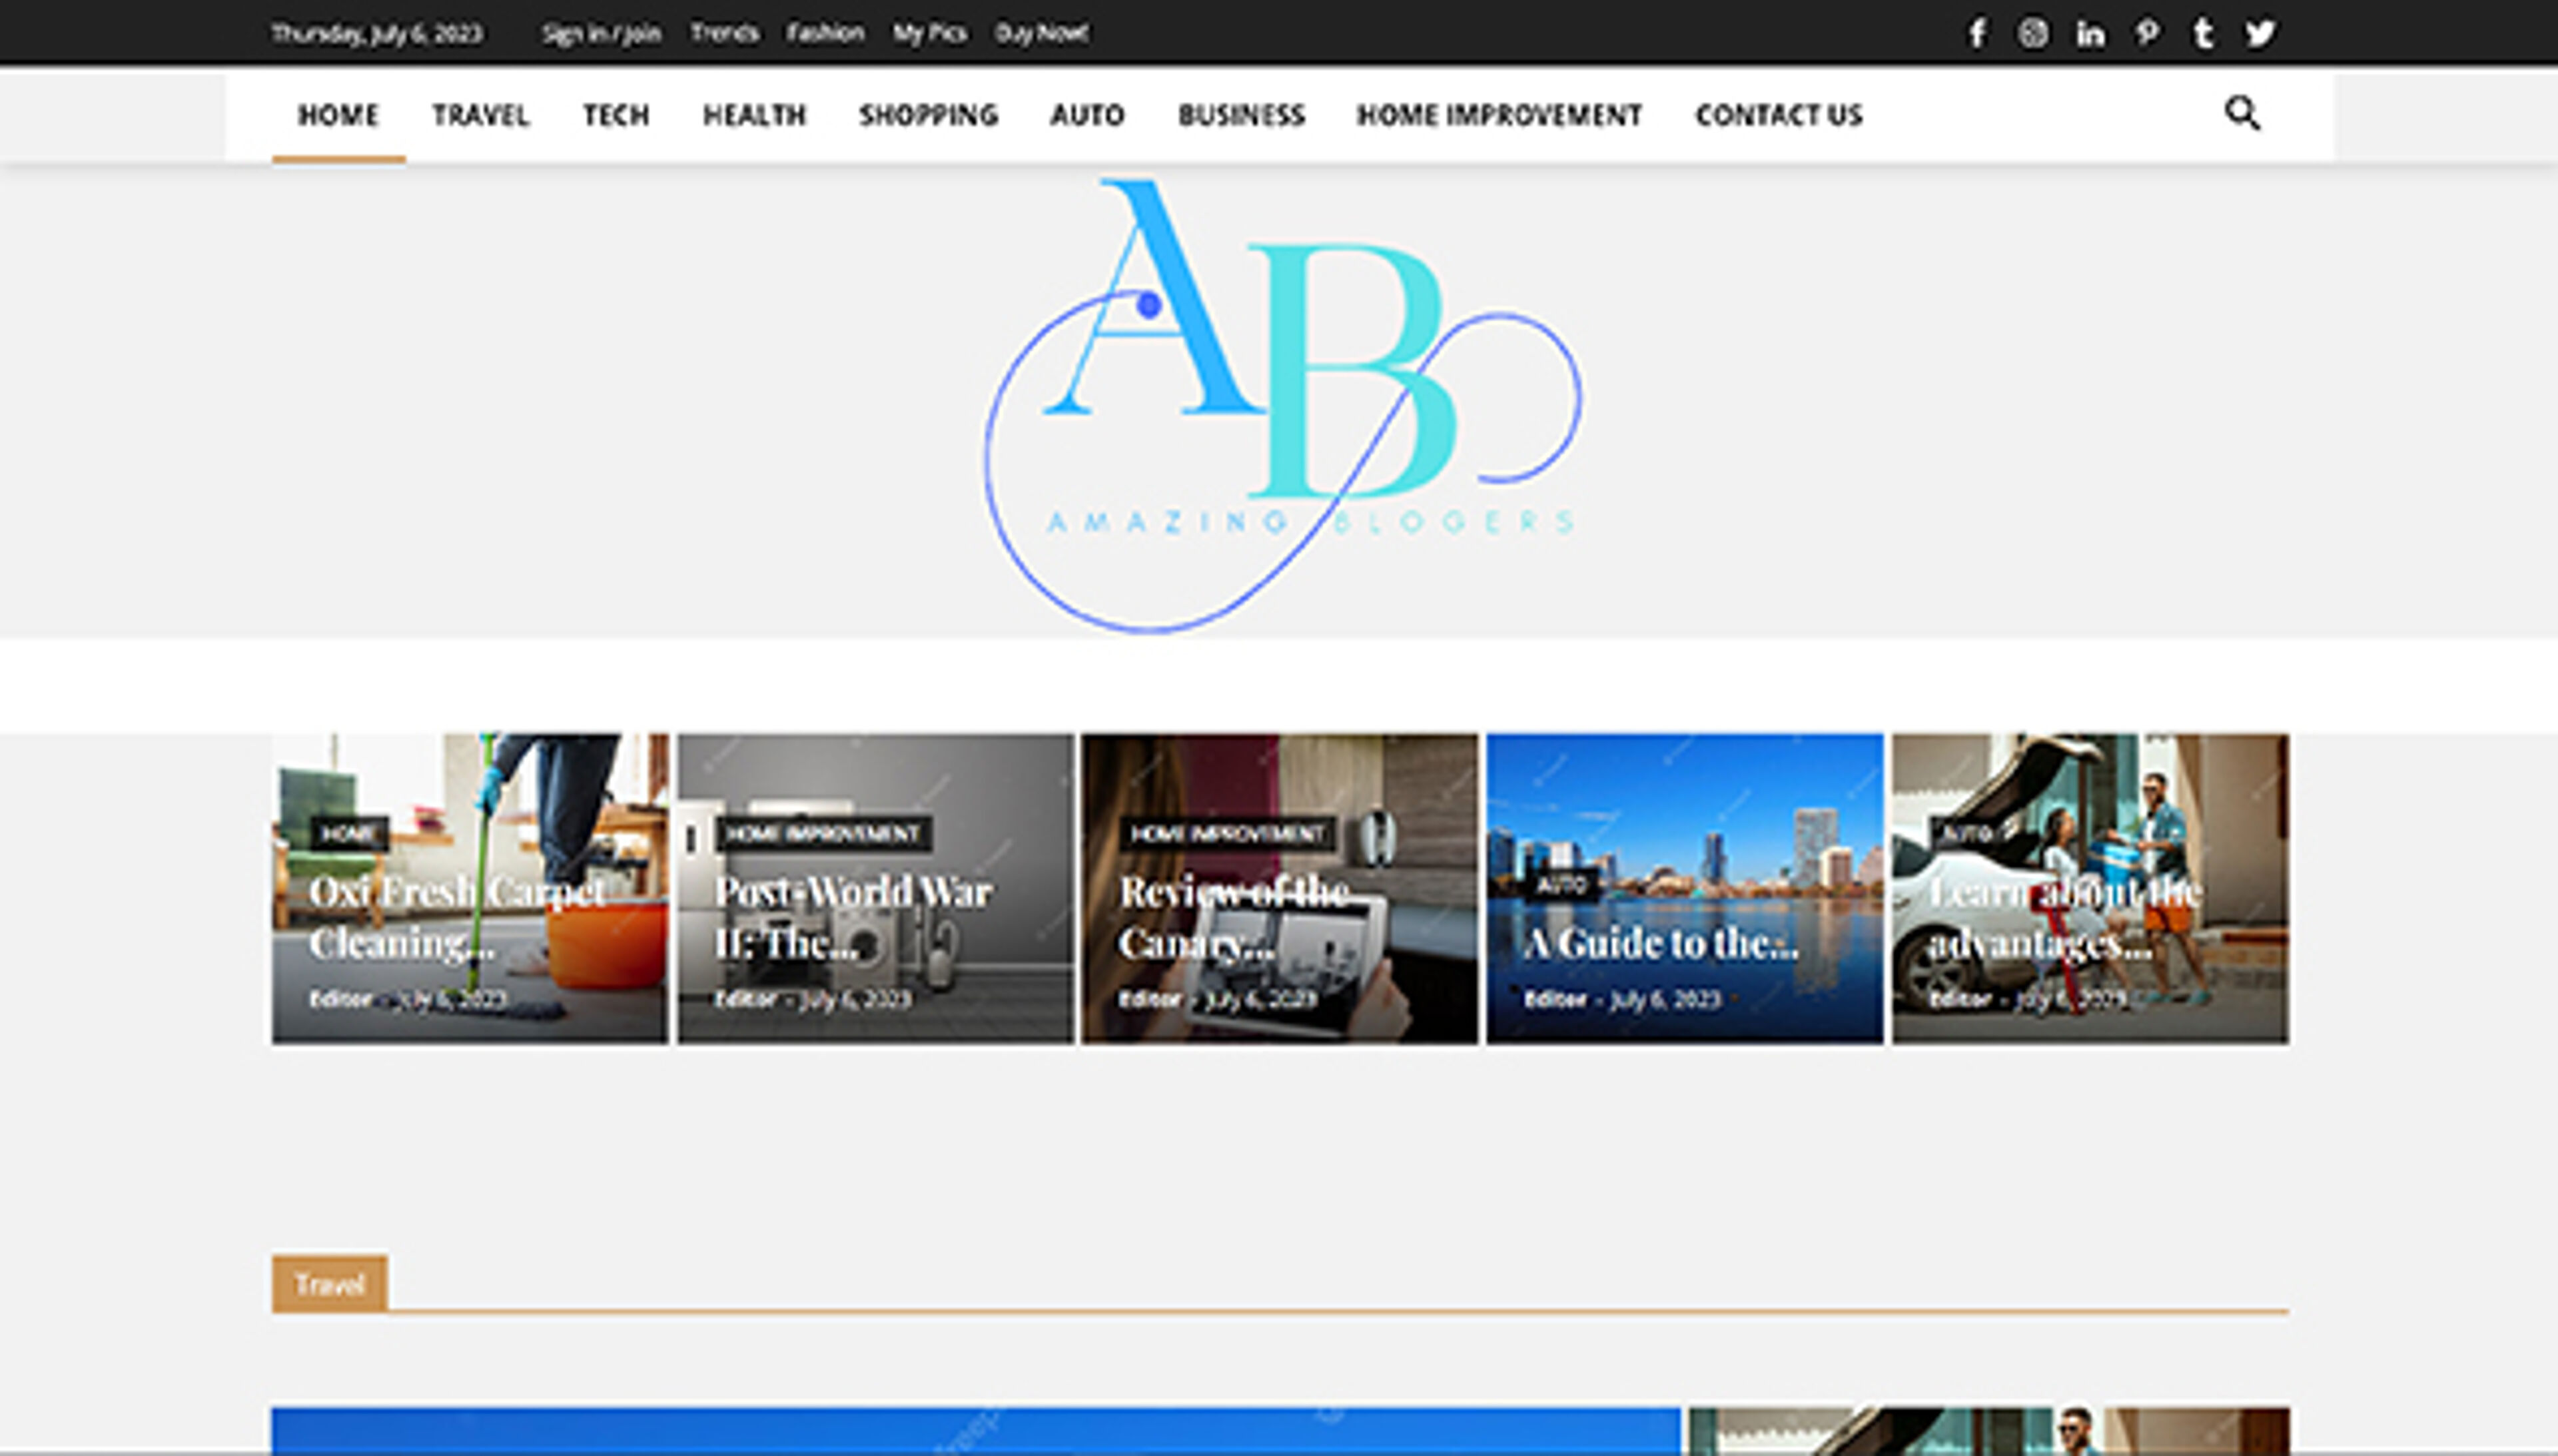Open the Twitter profile icon
The image size is (2558, 1456).
(x=2259, y=33)
